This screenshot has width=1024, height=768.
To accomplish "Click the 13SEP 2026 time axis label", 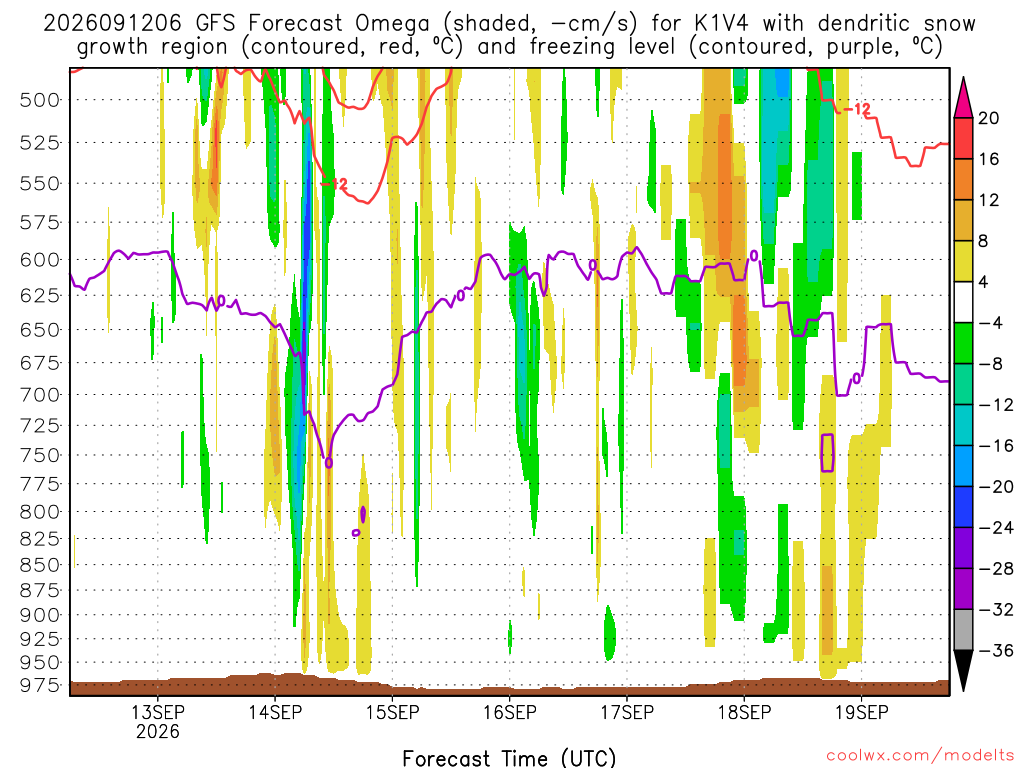I will point(158,721).
